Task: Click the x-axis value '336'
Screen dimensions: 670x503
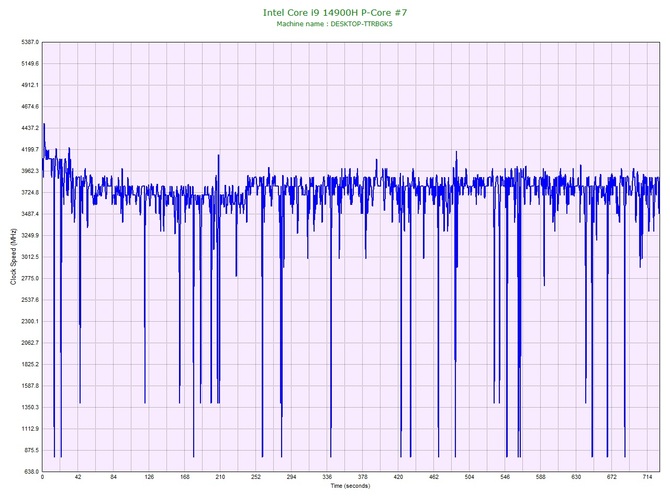Action: [327, 477]
